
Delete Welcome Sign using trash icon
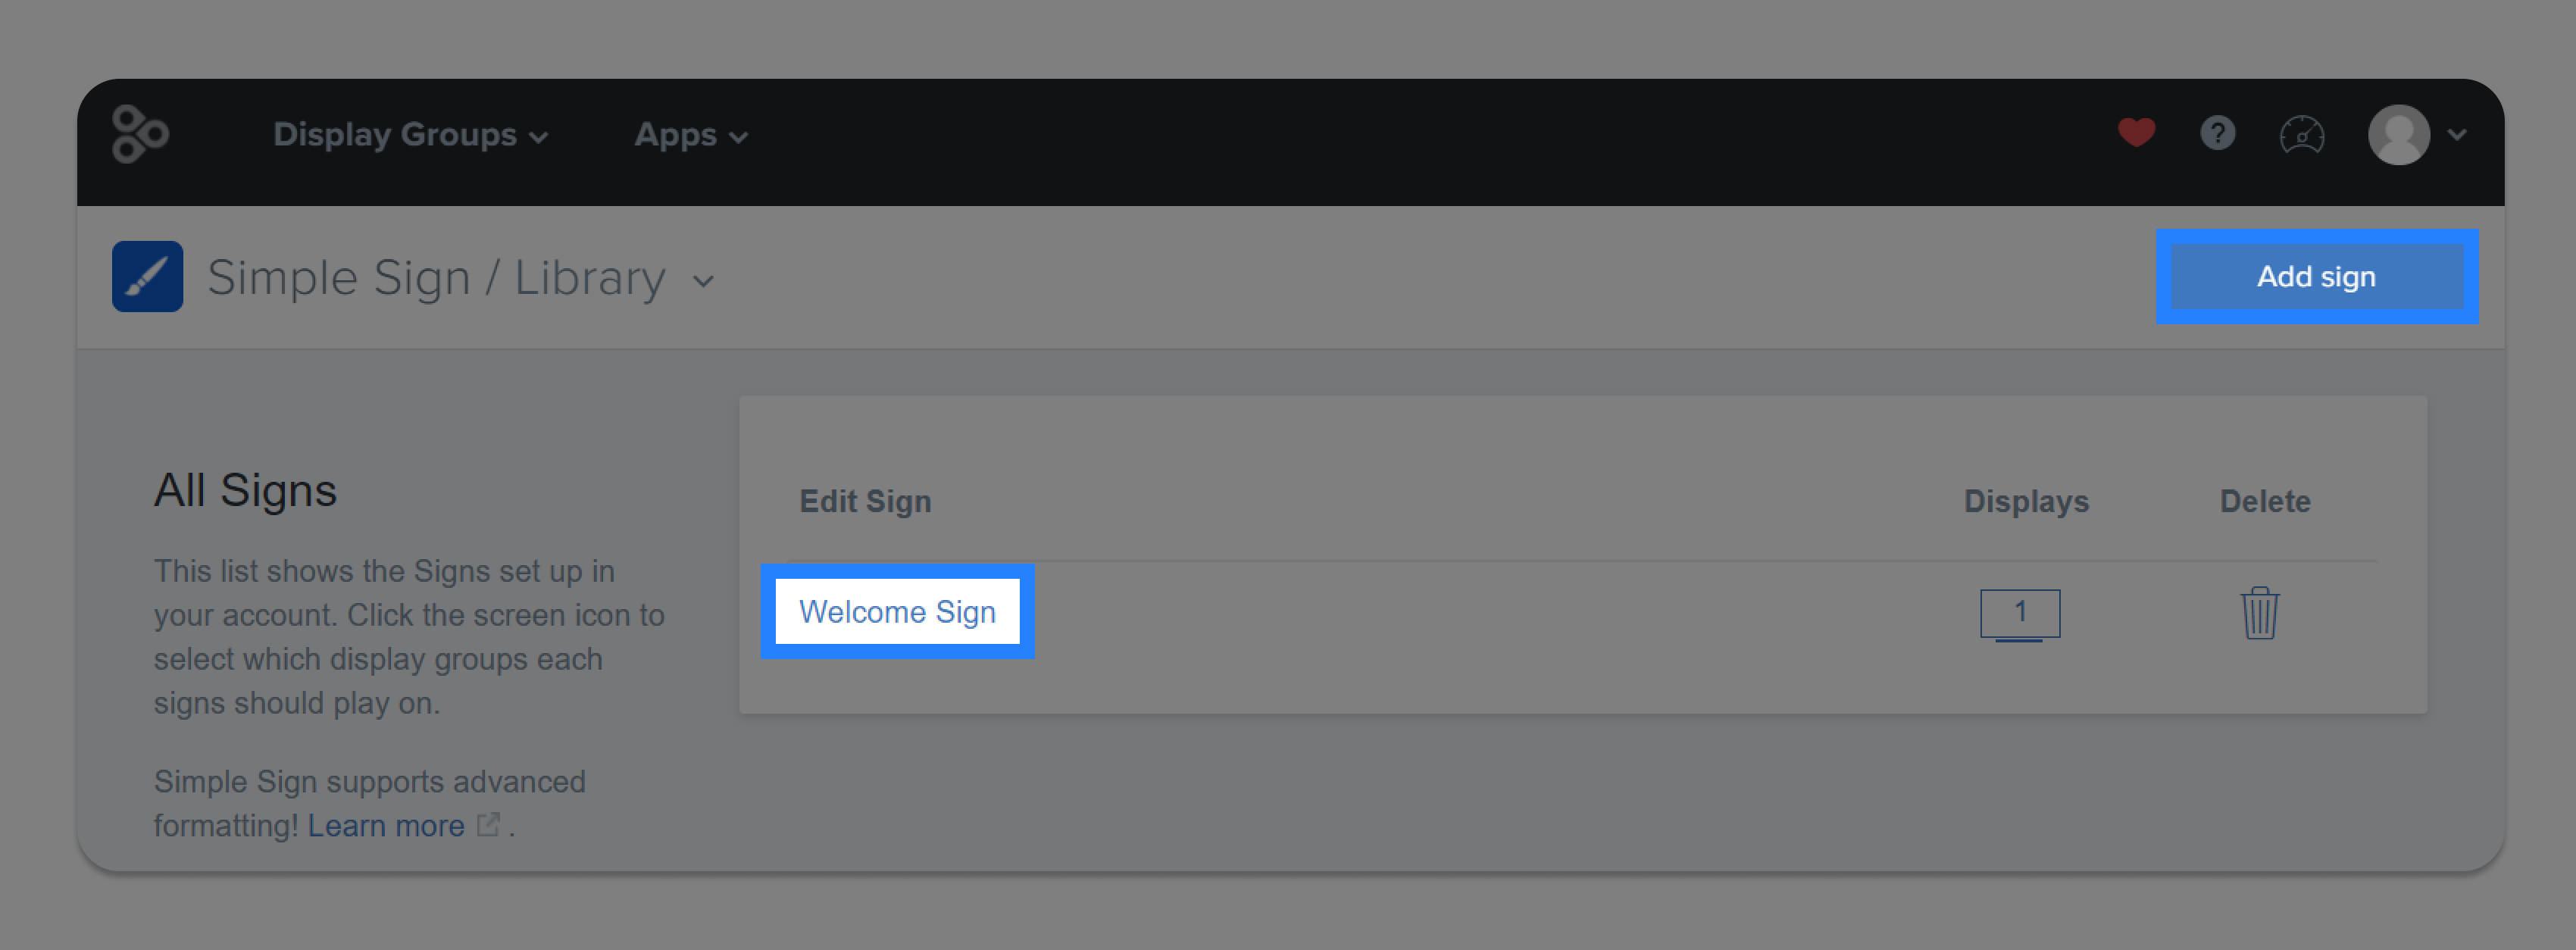point(2259,612)
